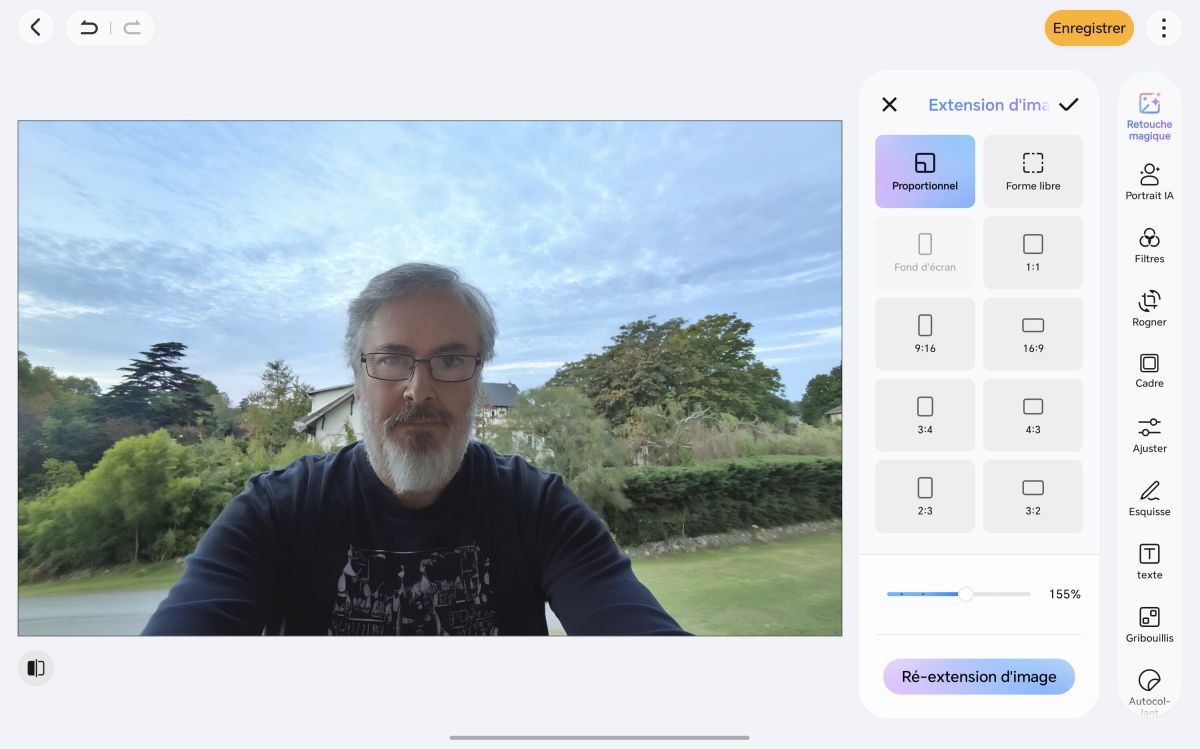
Task: Click the extension percentage slider track
Action: (958, 594)
